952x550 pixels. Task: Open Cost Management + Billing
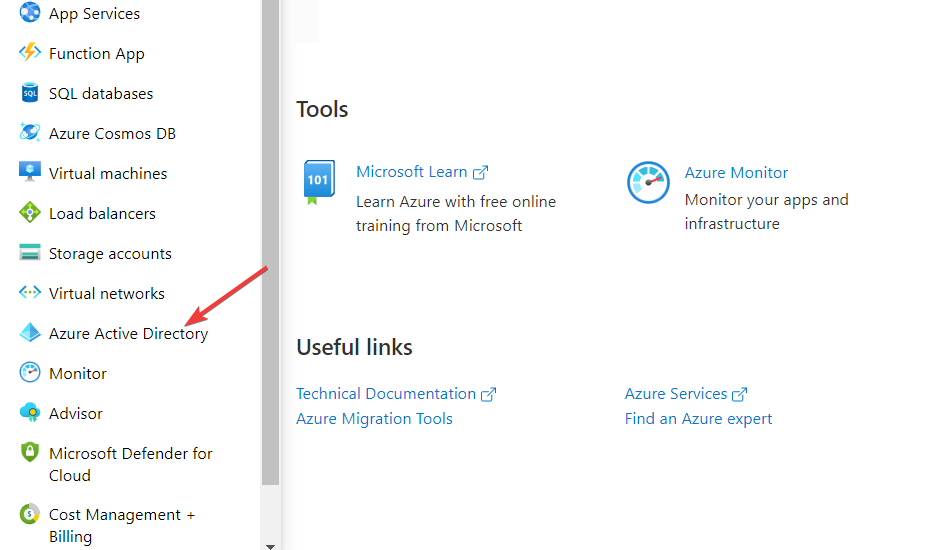tap(122, 526)
